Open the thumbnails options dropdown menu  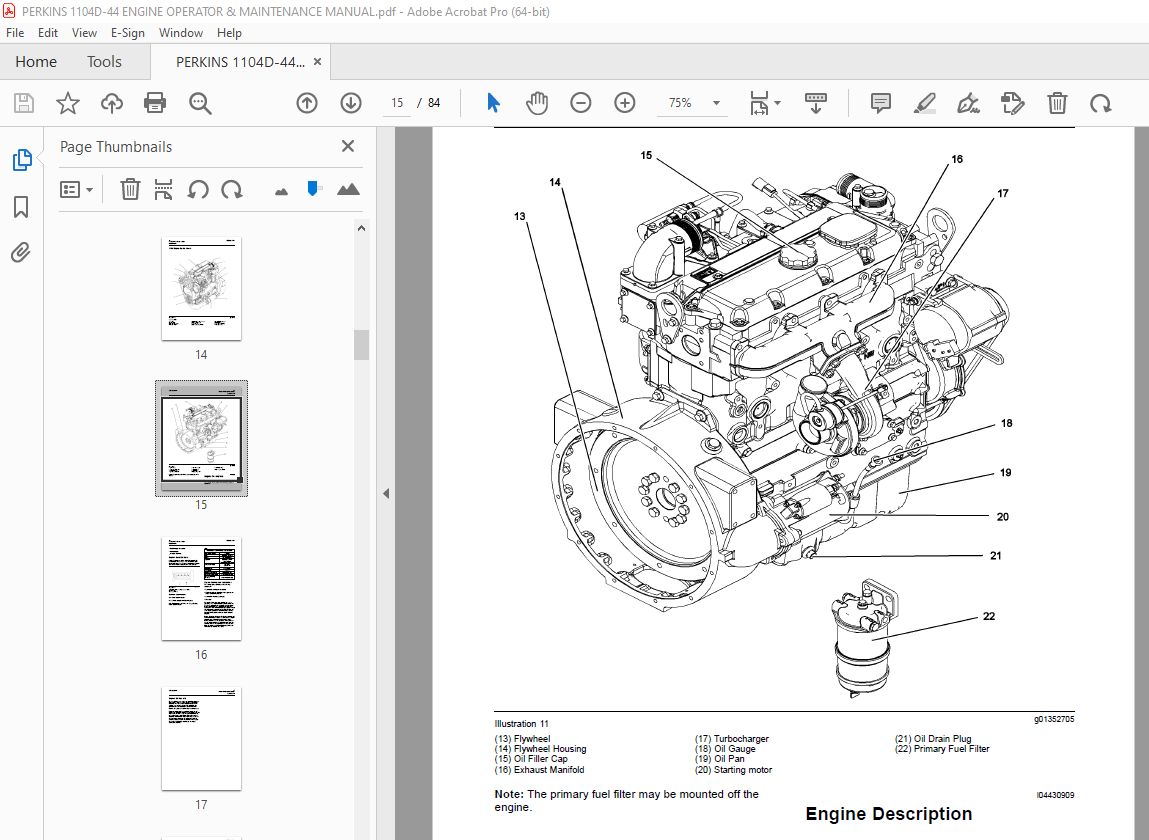click(x=76, y=190)
